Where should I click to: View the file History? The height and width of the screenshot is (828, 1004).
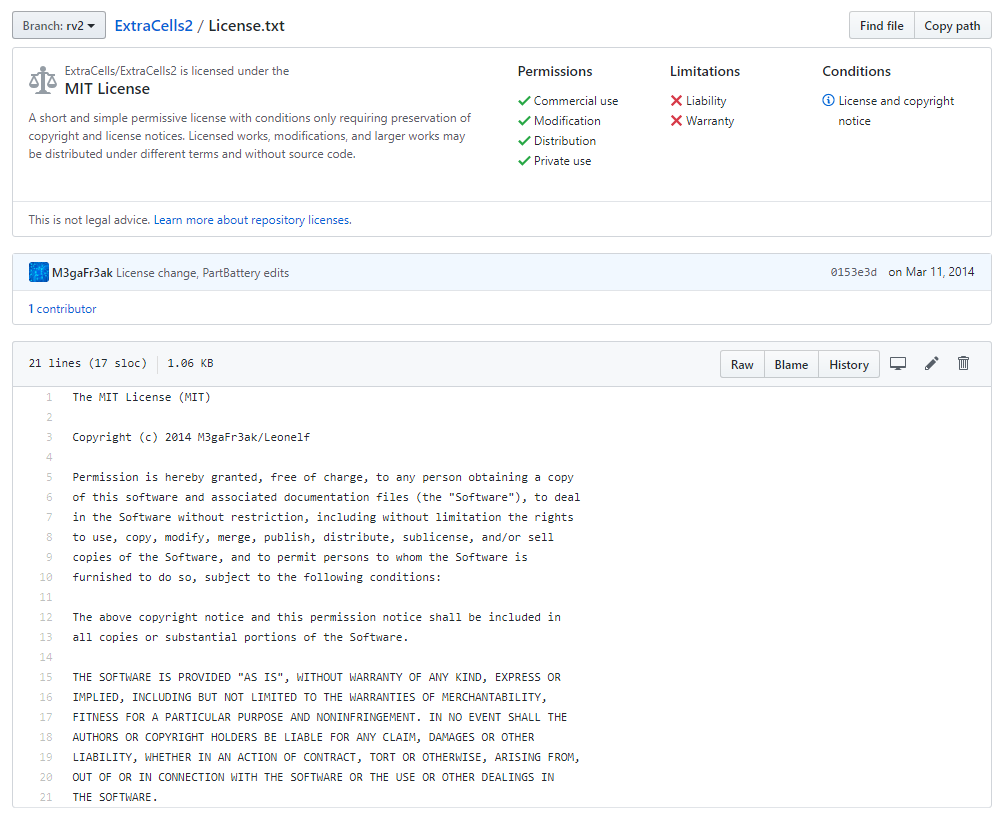pyautogui.click(x=849, y=365)
